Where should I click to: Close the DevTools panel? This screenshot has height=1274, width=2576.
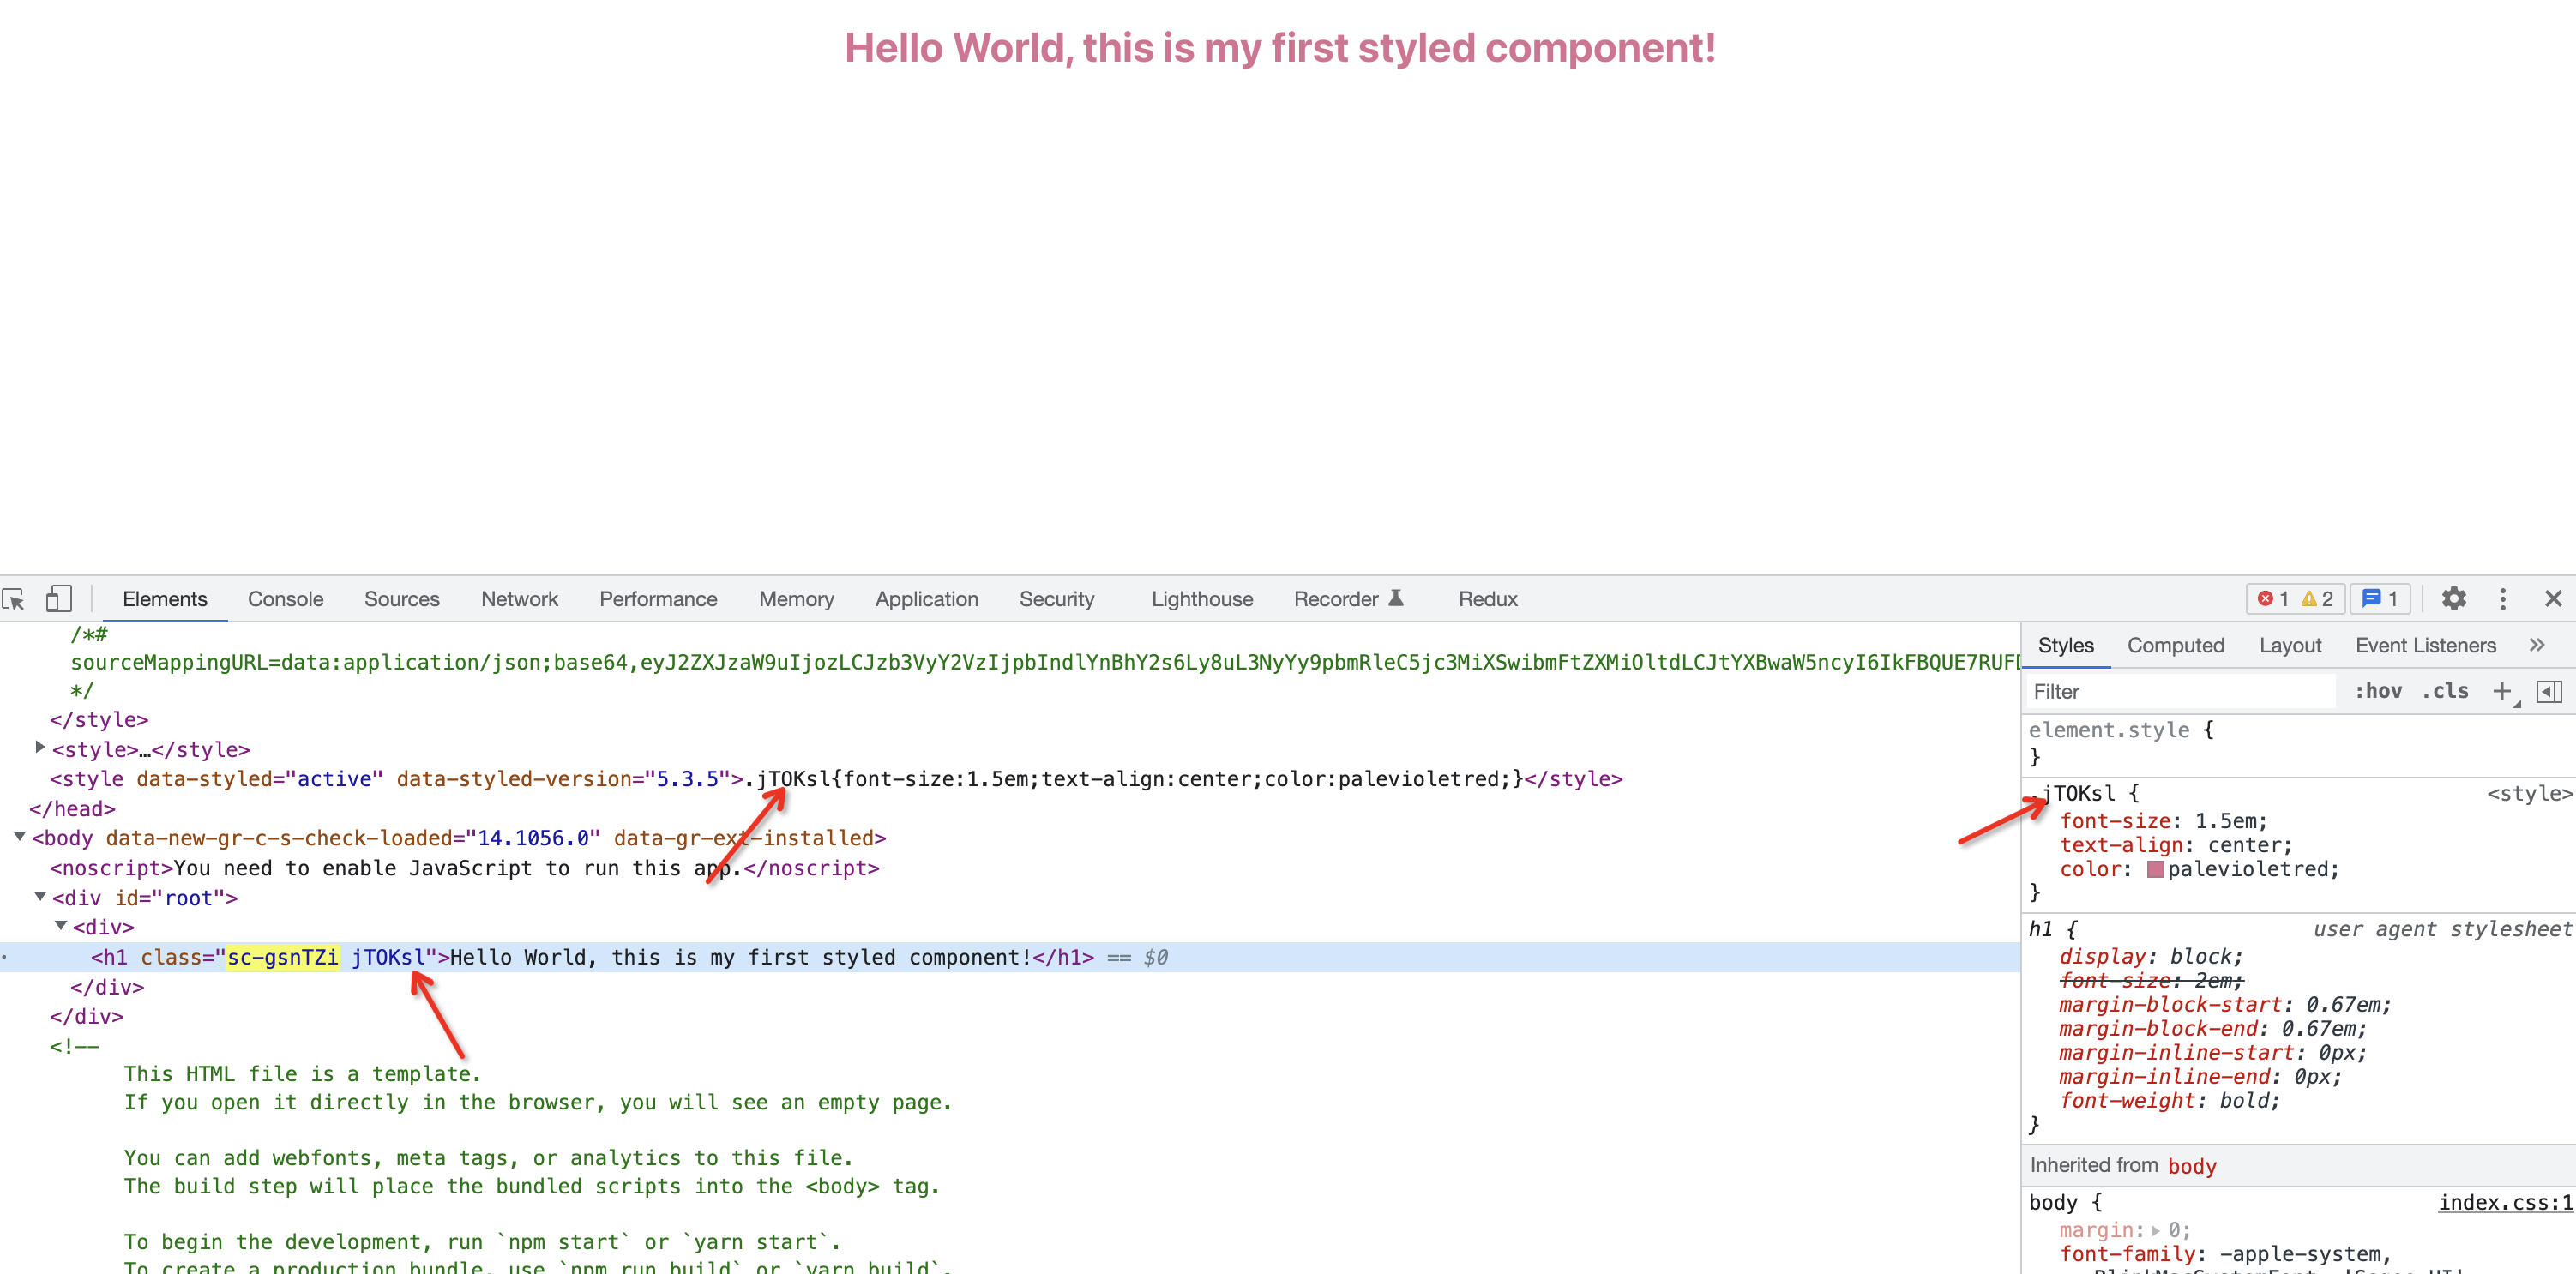(x=2553, y=599)
